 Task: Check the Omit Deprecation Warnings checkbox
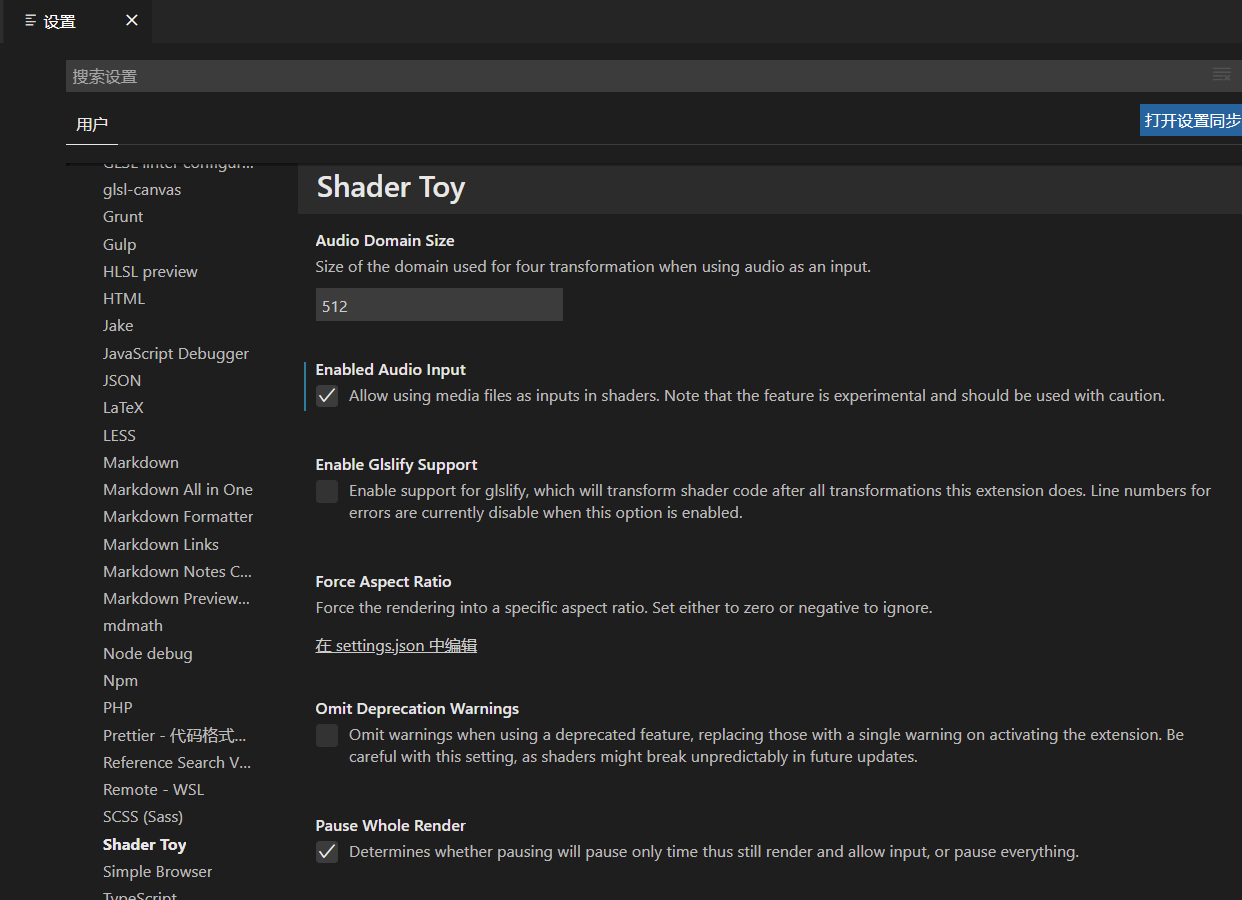point(327,736)
